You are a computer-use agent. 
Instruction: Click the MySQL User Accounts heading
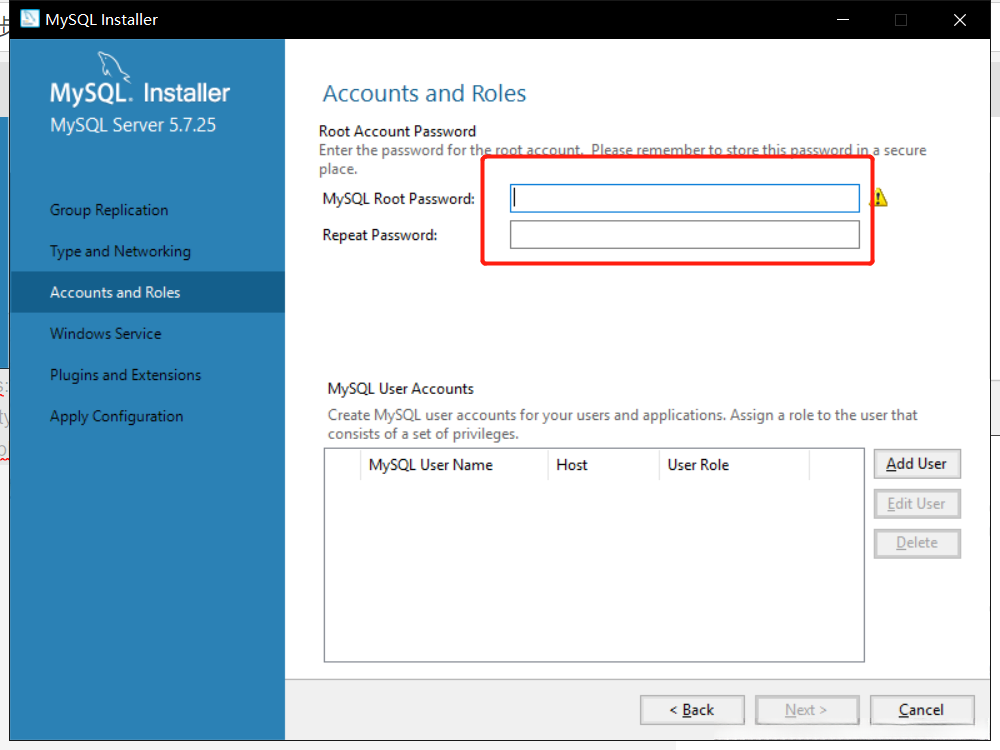tap(401, 389)
